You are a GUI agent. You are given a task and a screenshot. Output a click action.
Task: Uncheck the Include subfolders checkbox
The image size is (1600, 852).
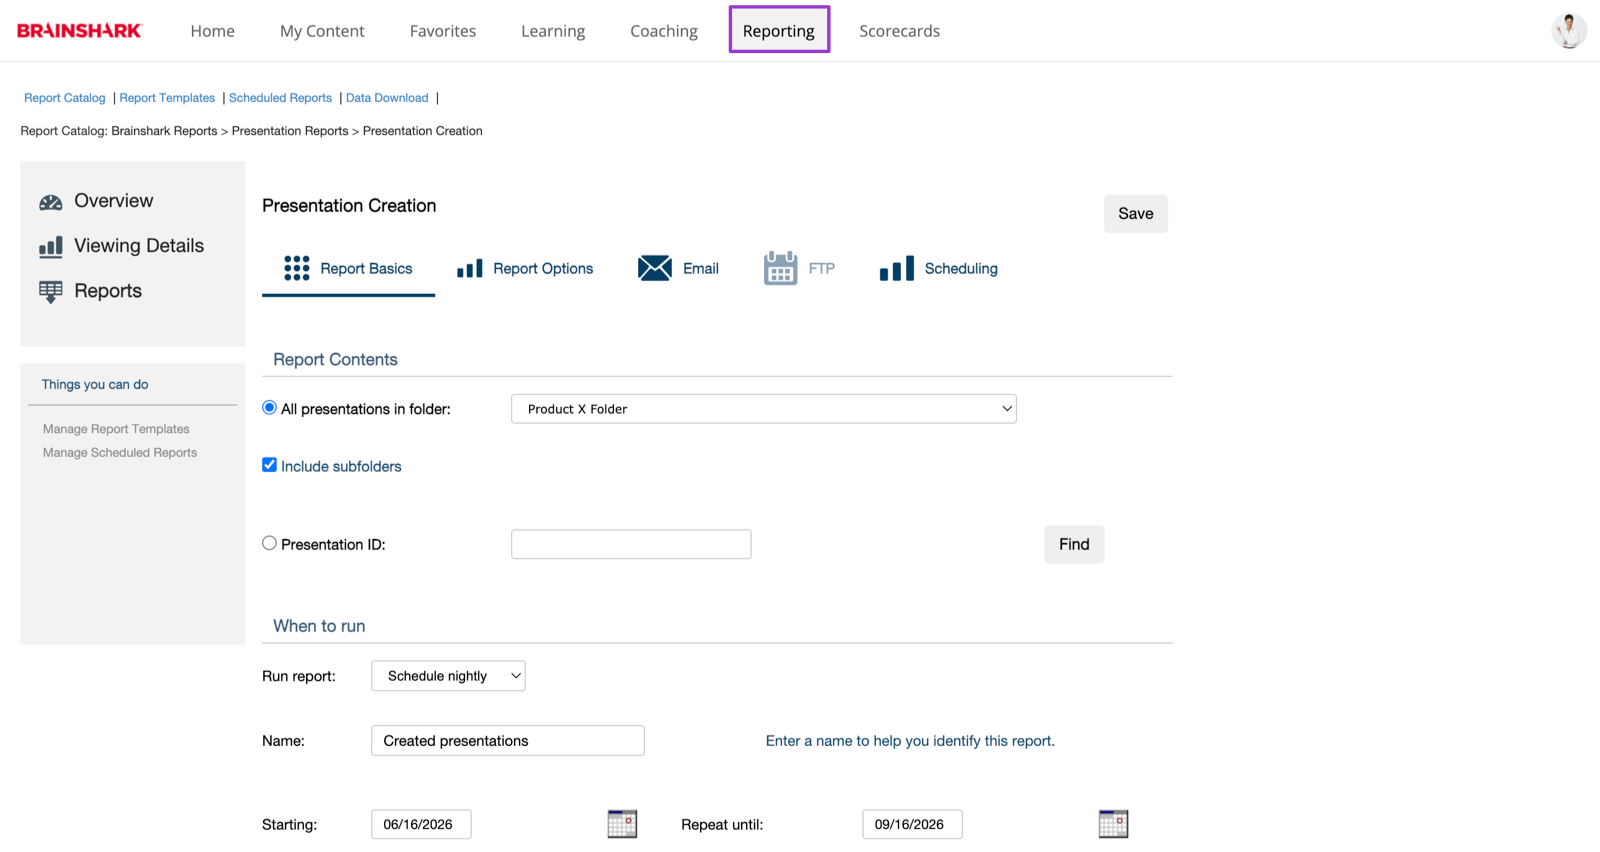point(269,465)
